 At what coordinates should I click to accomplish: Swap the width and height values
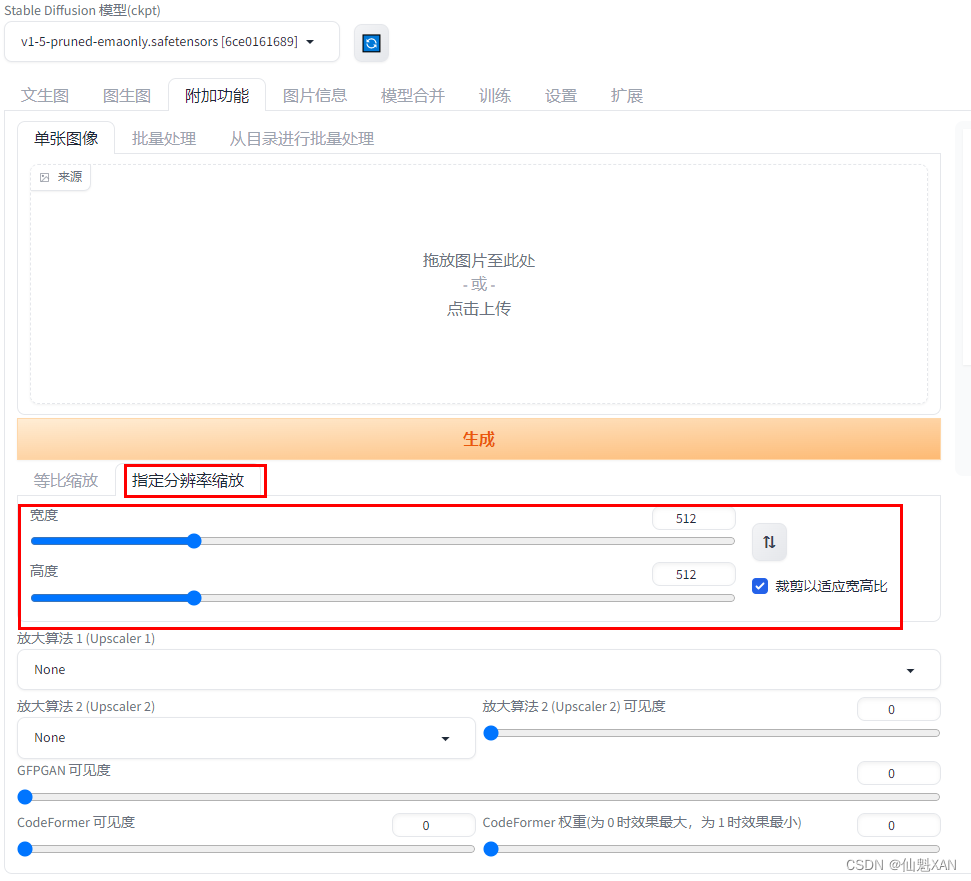(768, 541)
